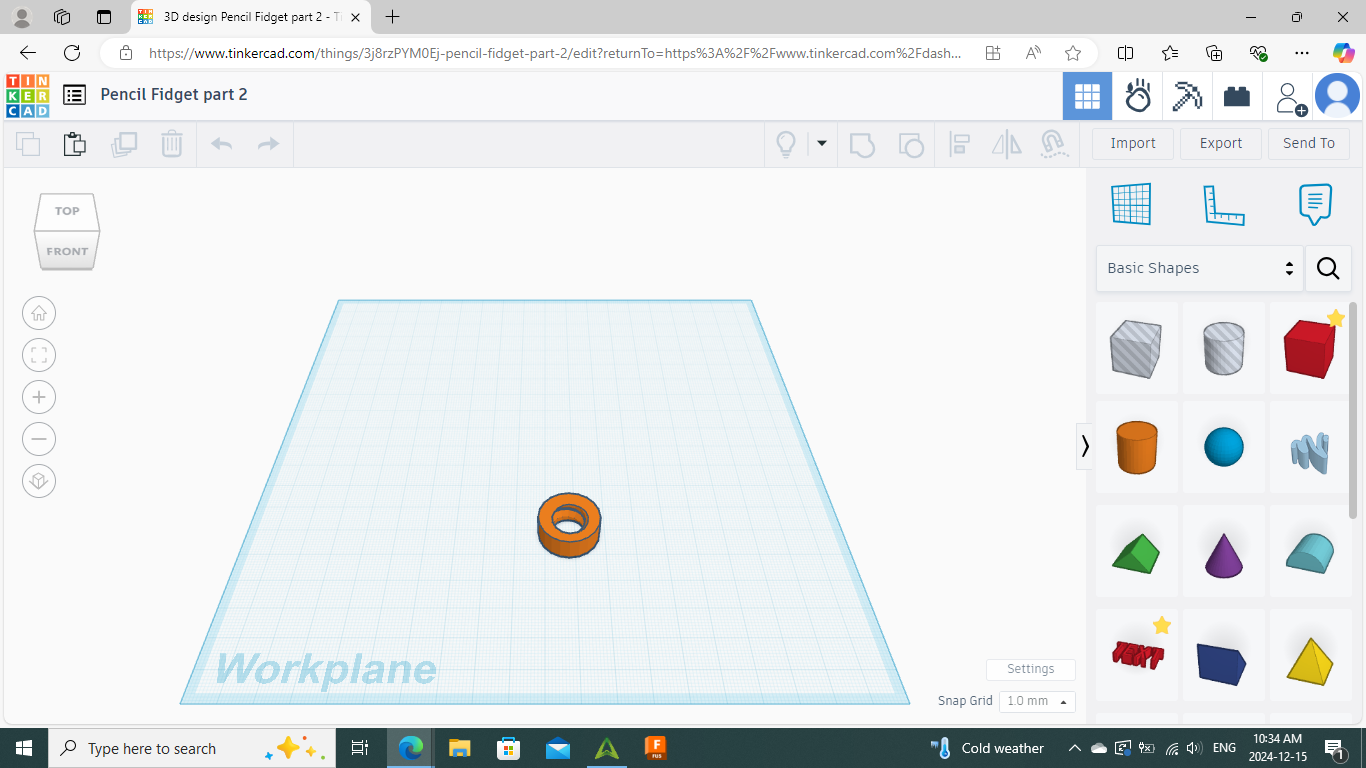Open the Snap Grid 1.0 mm dropdown

[1037, 701]
